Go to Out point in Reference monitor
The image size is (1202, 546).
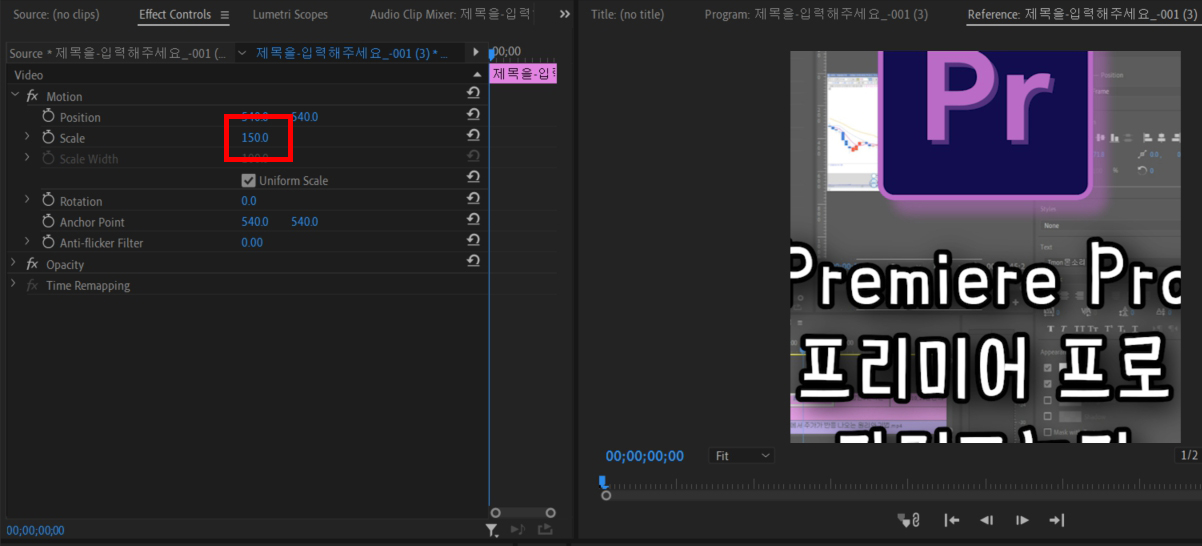[1056, 520]
